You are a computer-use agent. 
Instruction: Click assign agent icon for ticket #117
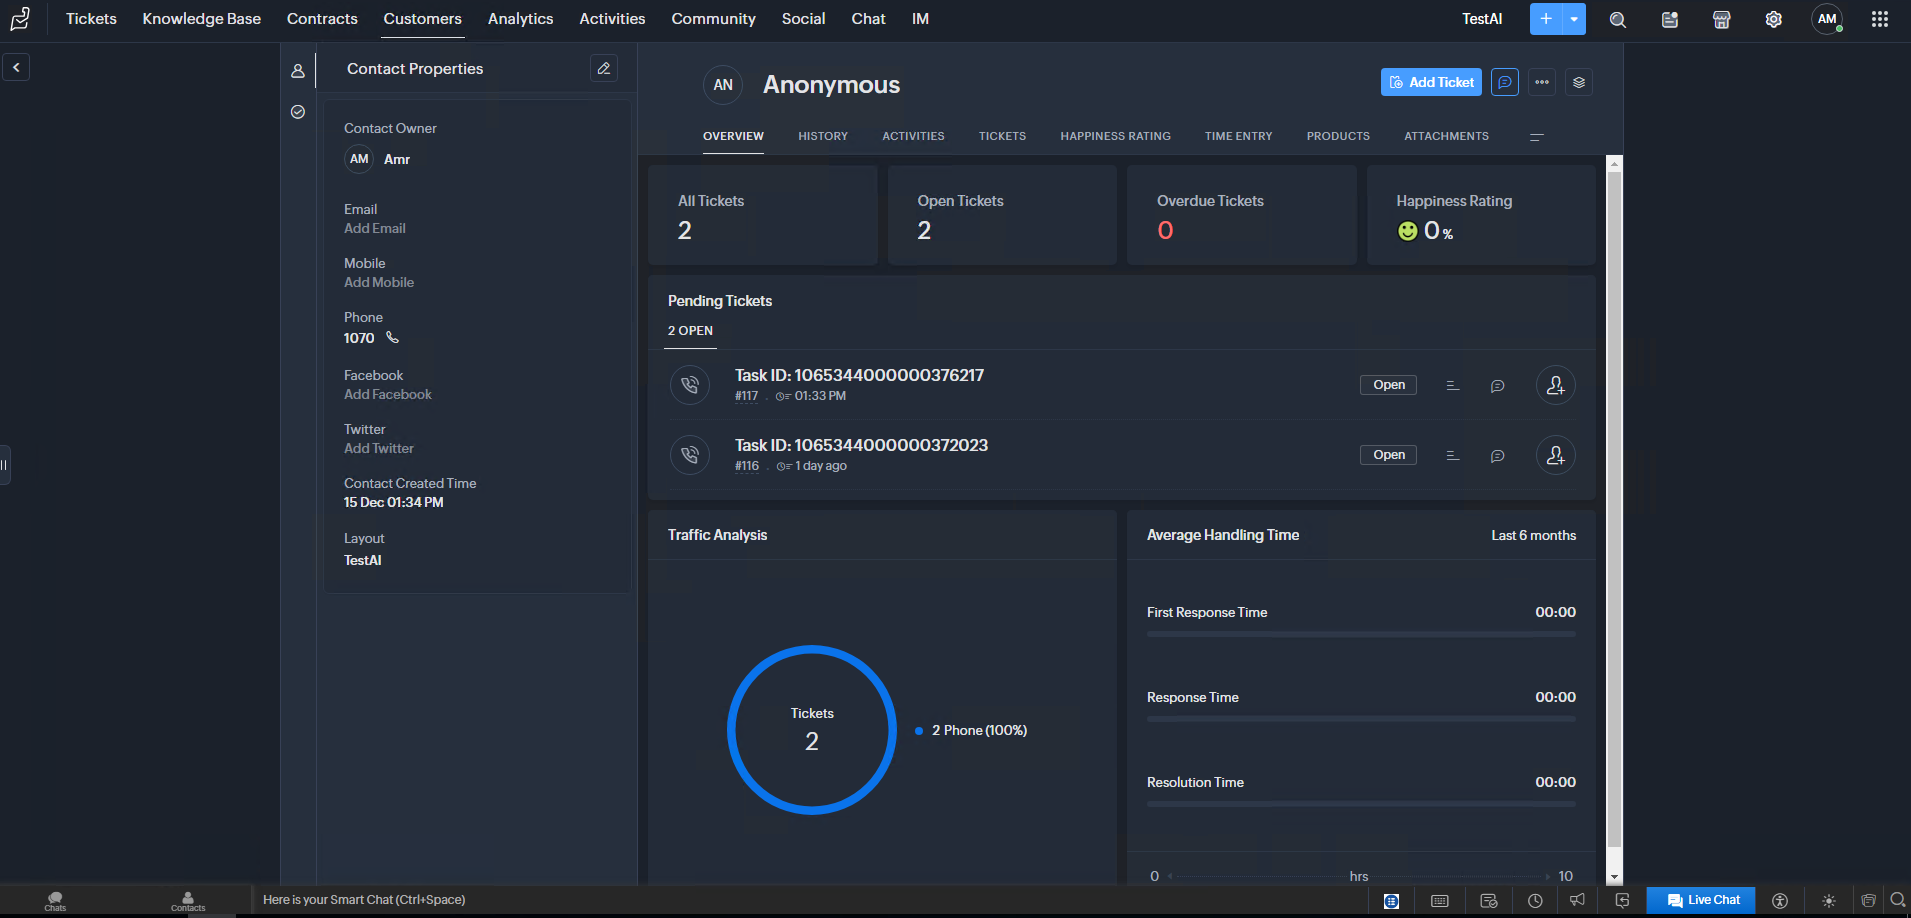click(1555, 385)
